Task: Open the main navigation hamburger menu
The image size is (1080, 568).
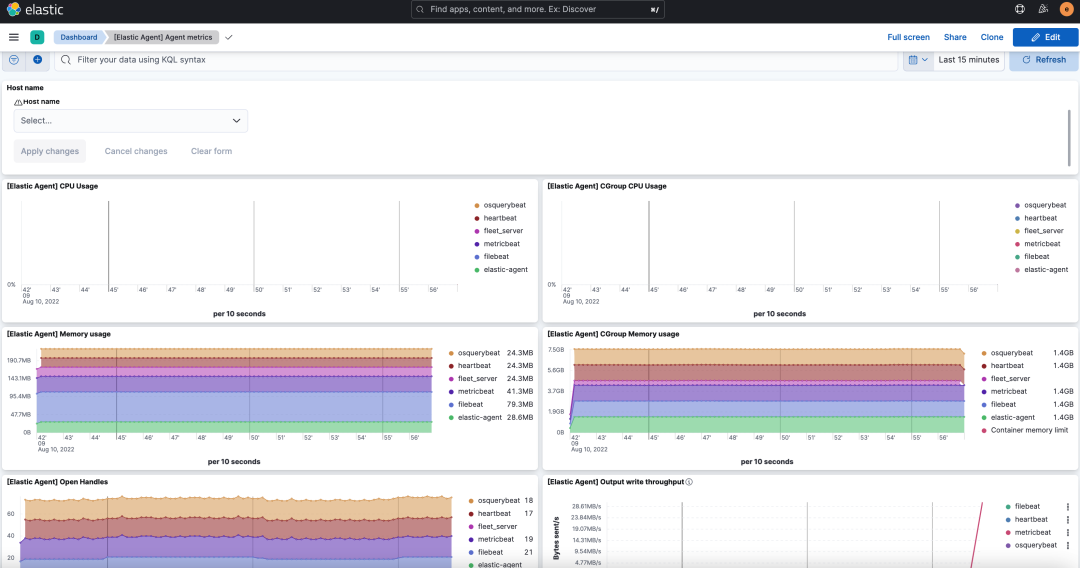Action: coord(14,37)
